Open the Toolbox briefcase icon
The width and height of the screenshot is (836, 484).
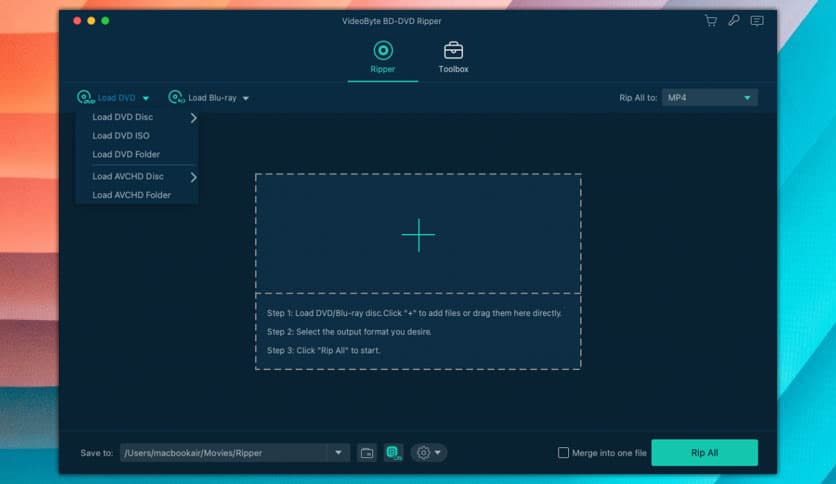click(x=453, y=51)
